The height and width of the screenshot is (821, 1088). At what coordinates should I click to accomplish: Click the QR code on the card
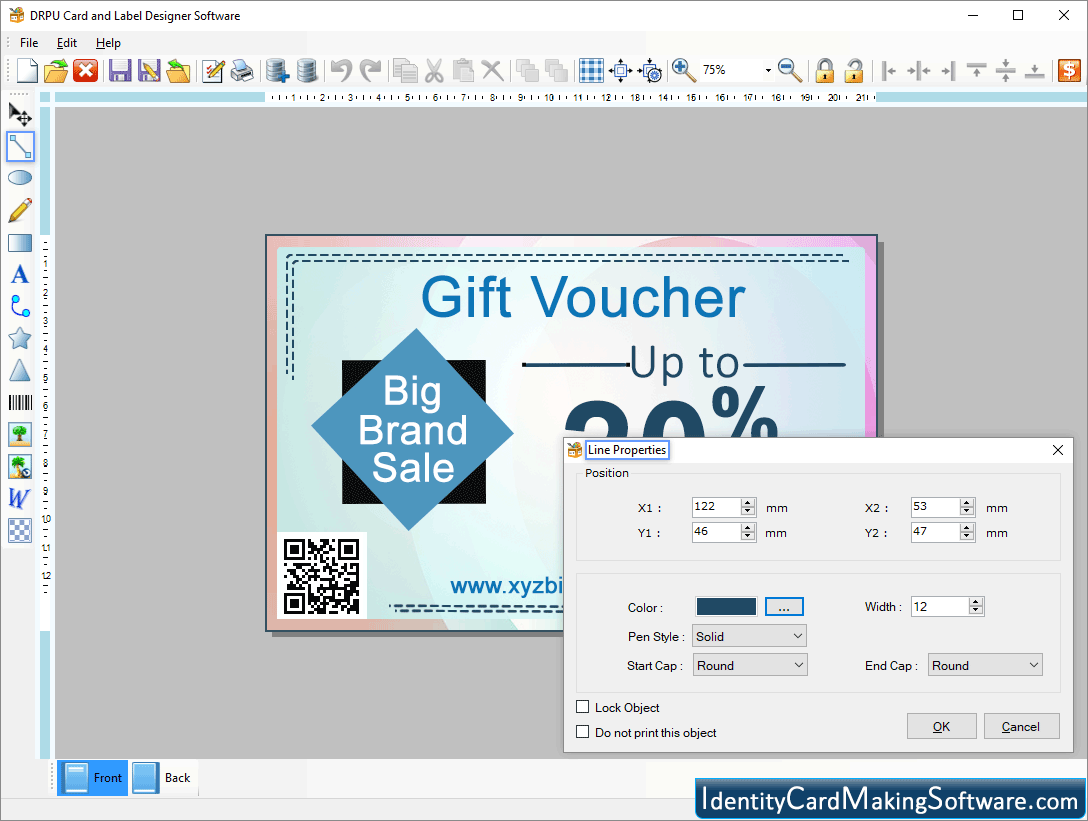coord(321,576)
